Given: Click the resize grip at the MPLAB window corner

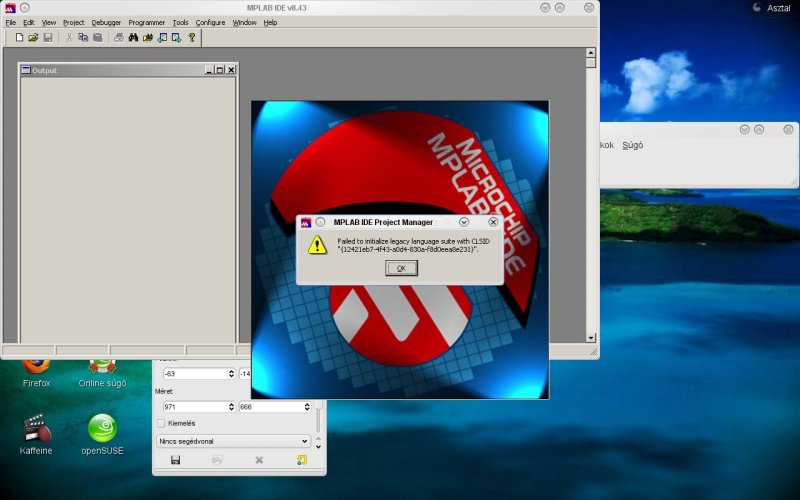Looking at the screenshot, I should click(594, 352).
